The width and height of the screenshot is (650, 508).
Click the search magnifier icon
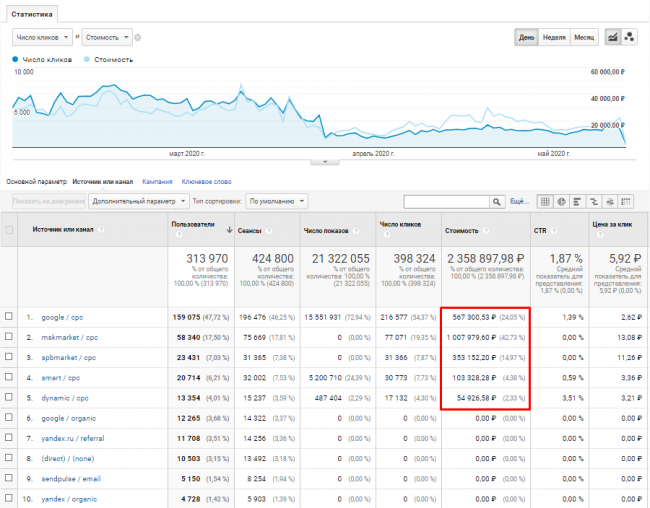pyautogui.click(x=498, y=201)
